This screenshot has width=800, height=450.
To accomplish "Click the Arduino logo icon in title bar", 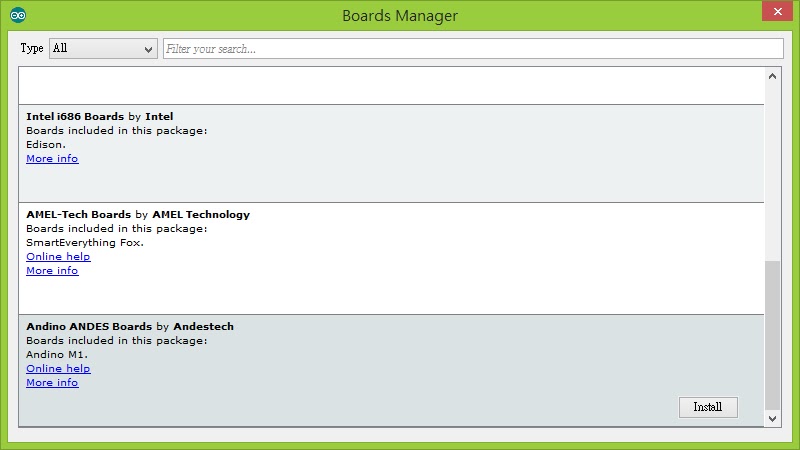I will click(18, 15).
